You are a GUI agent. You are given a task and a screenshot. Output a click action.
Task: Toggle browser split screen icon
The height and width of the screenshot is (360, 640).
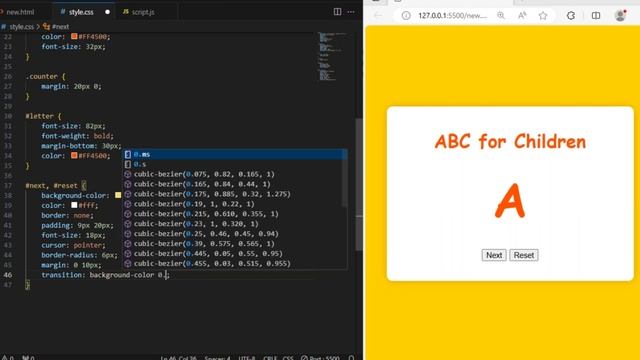(596, 16)
